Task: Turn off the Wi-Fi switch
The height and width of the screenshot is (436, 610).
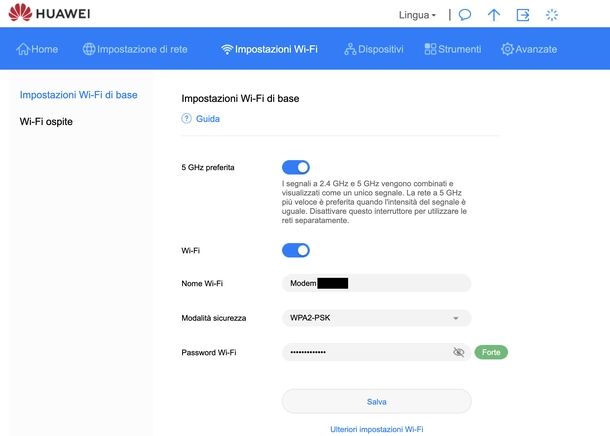Action: click(x=296, y=250)
